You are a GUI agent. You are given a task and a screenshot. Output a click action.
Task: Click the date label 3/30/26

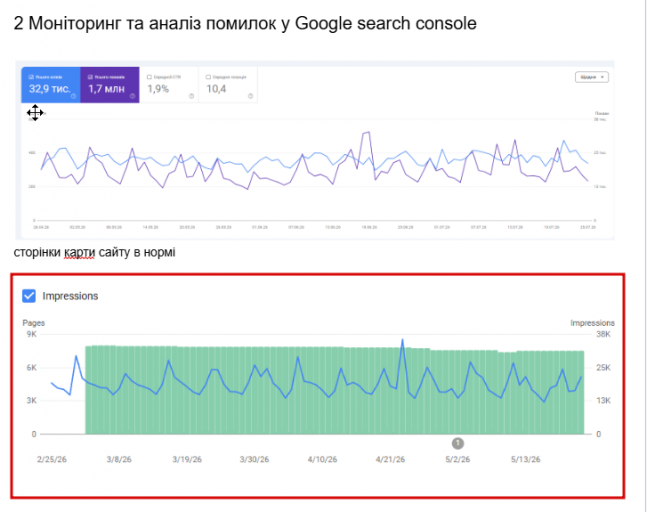pos(254,459)
